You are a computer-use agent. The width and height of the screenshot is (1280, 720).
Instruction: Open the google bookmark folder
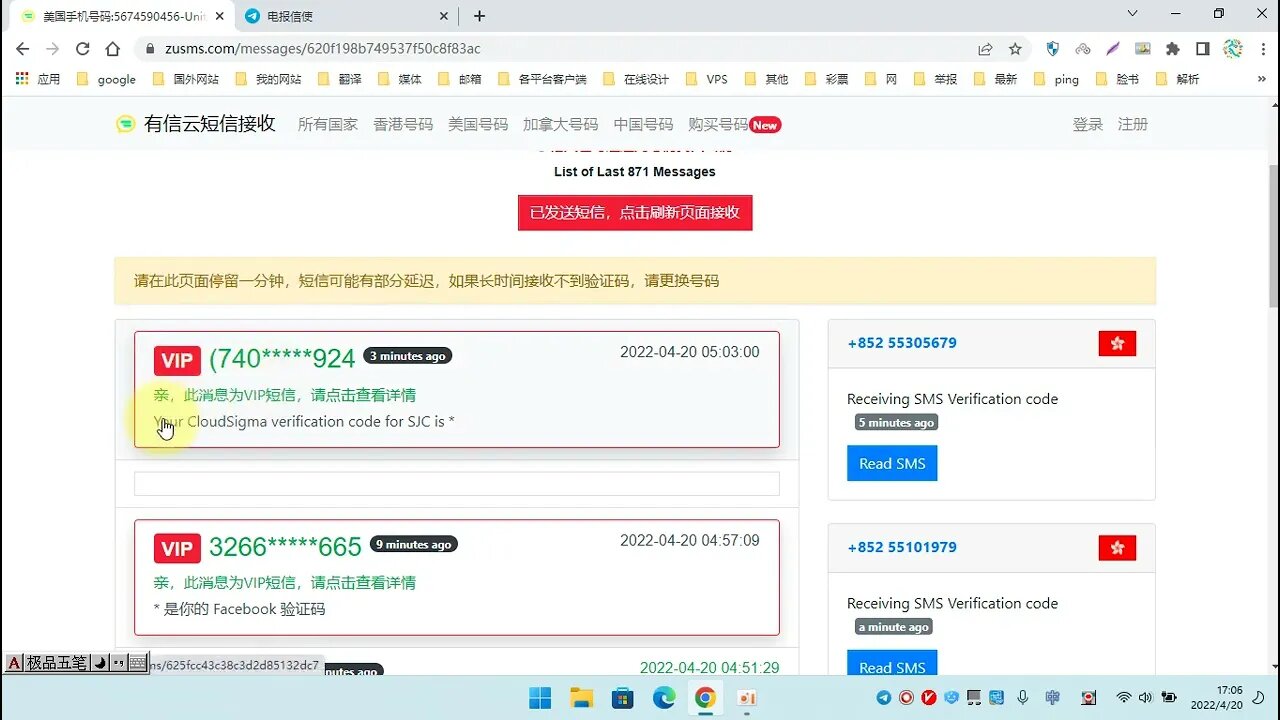106,79
